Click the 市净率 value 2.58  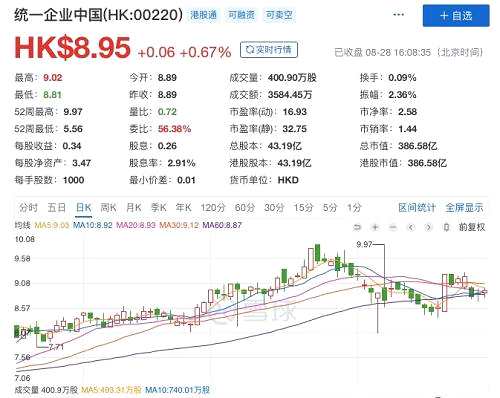click(x=407, y=112)
